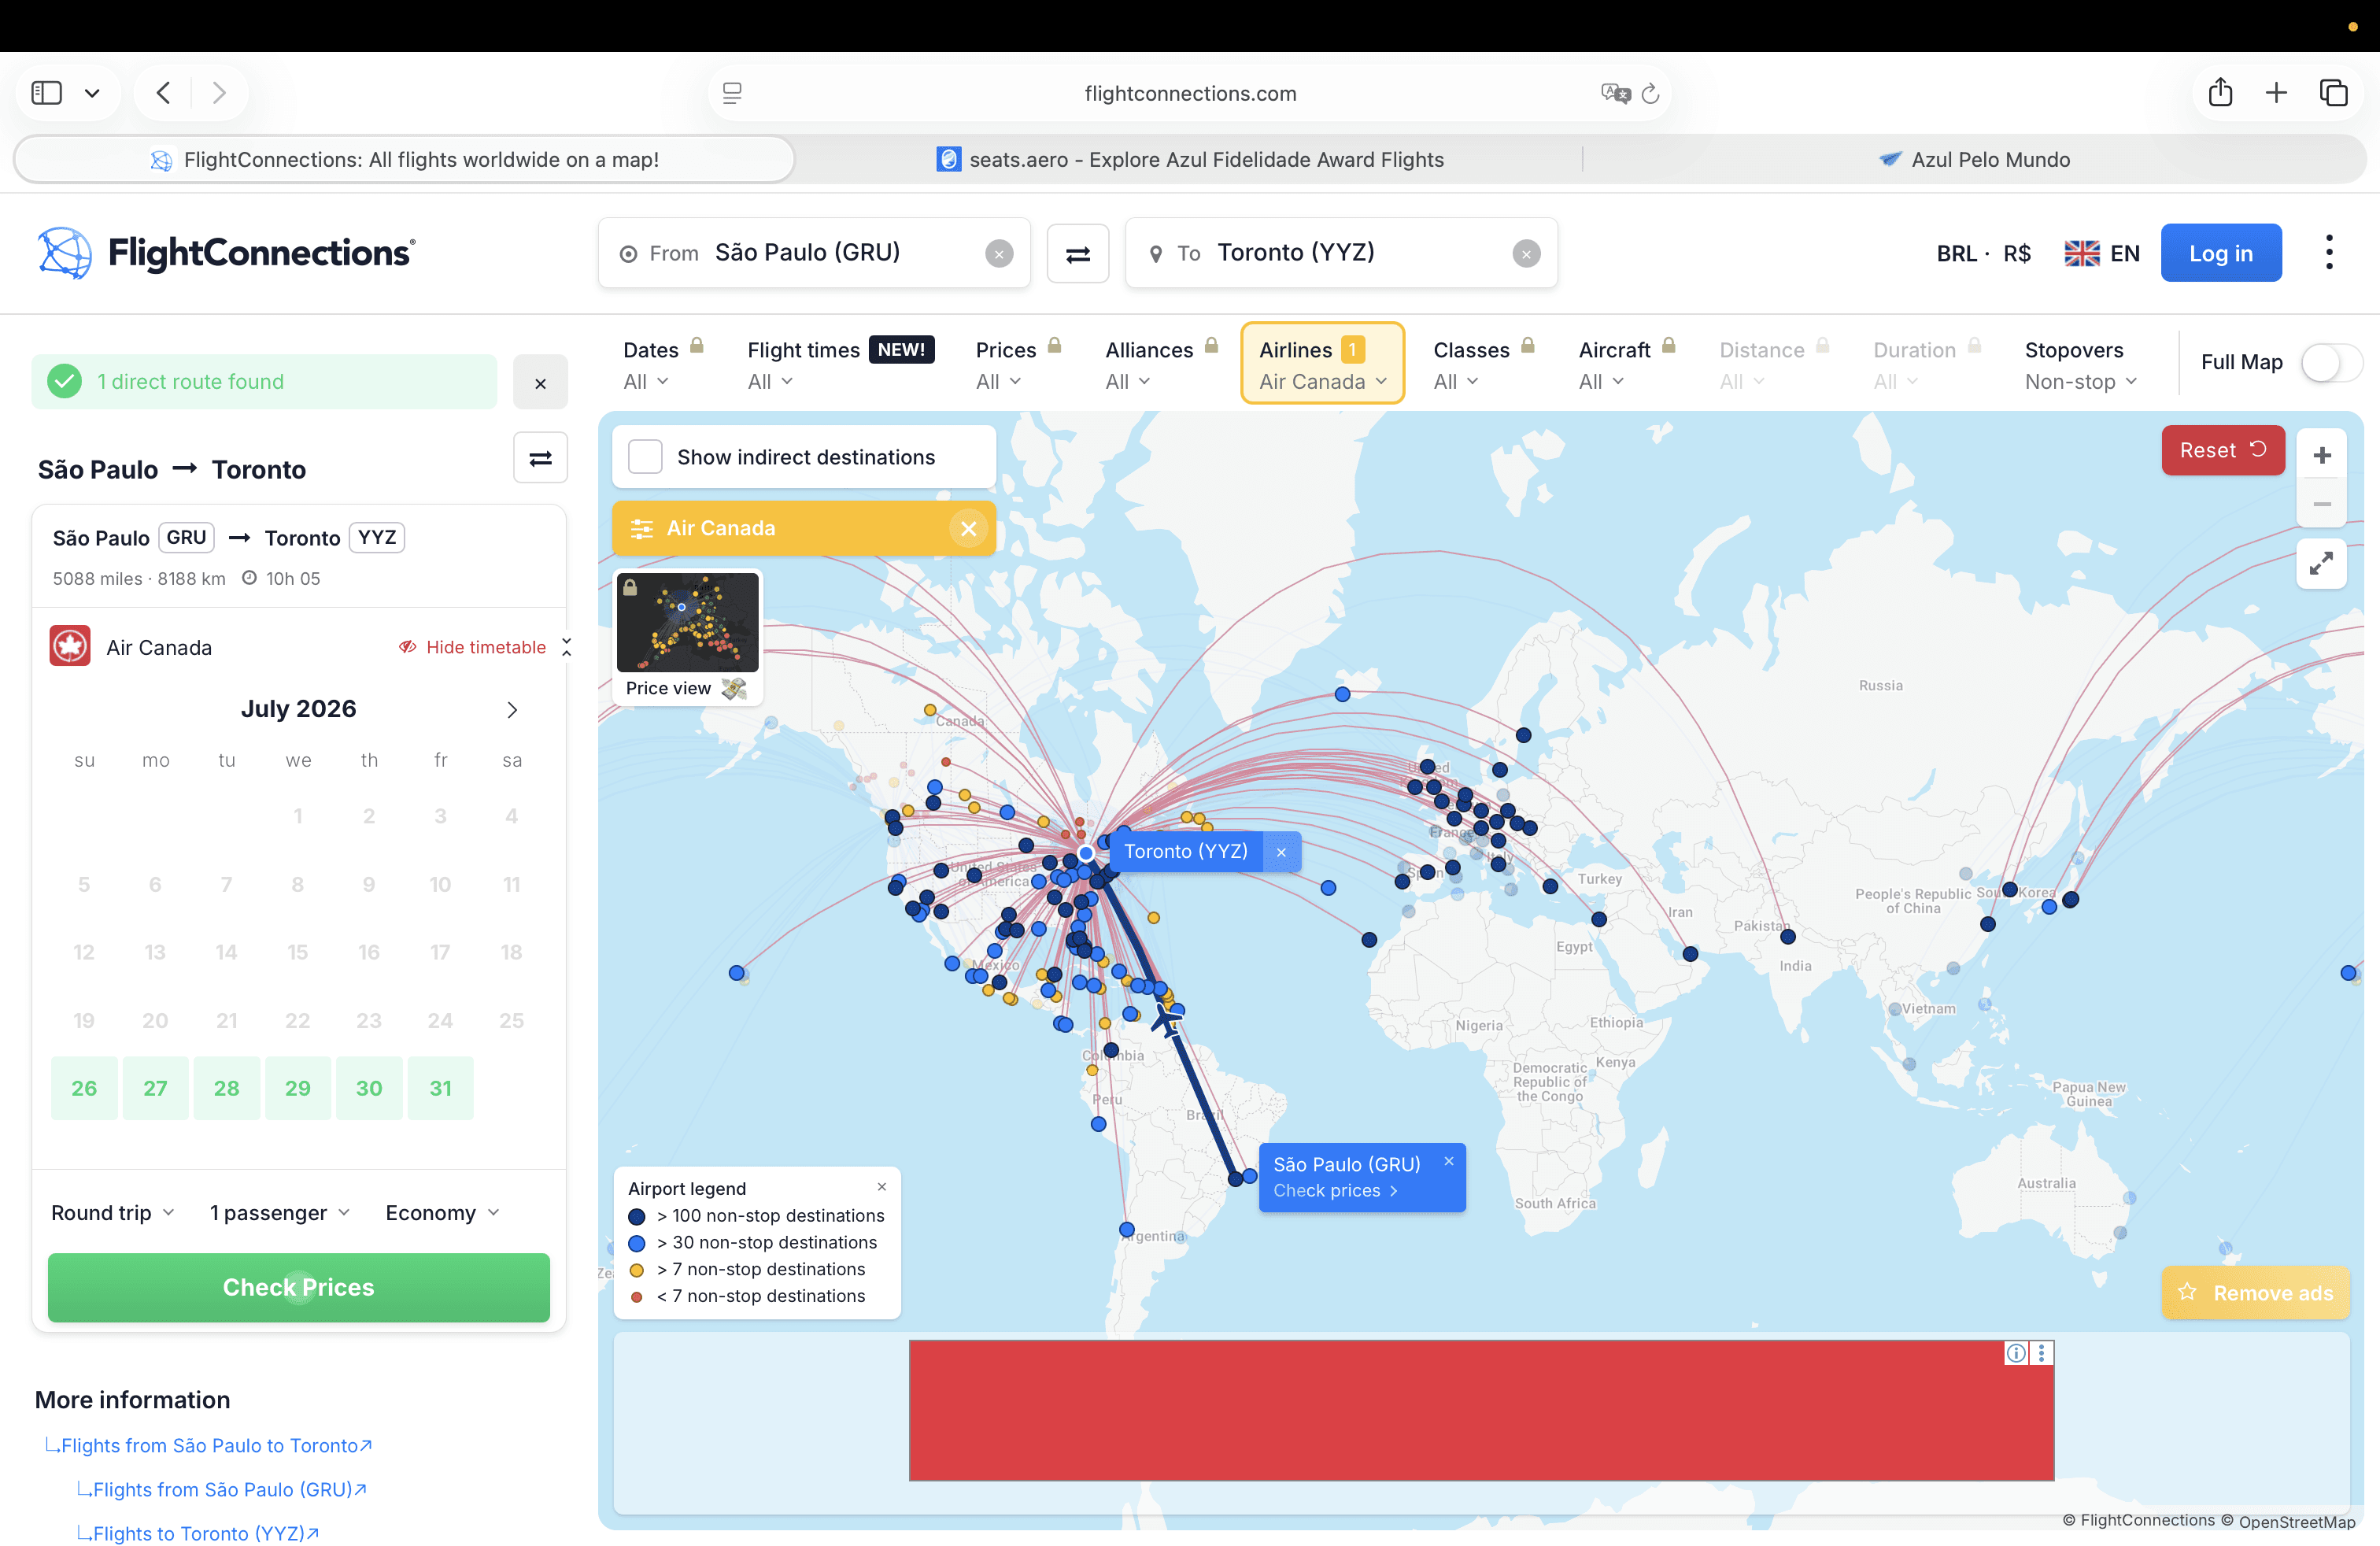Click the Air Canada airline logo
Image resolution: width=2380 pixels, height=1546 pixels.
(70, 646)
